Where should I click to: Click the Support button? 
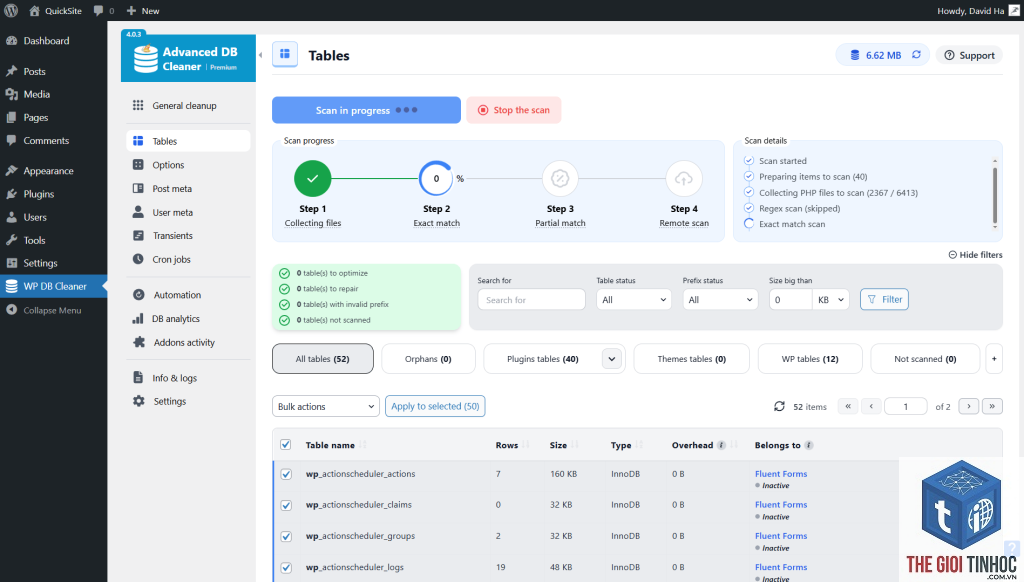tap(969, 56)
